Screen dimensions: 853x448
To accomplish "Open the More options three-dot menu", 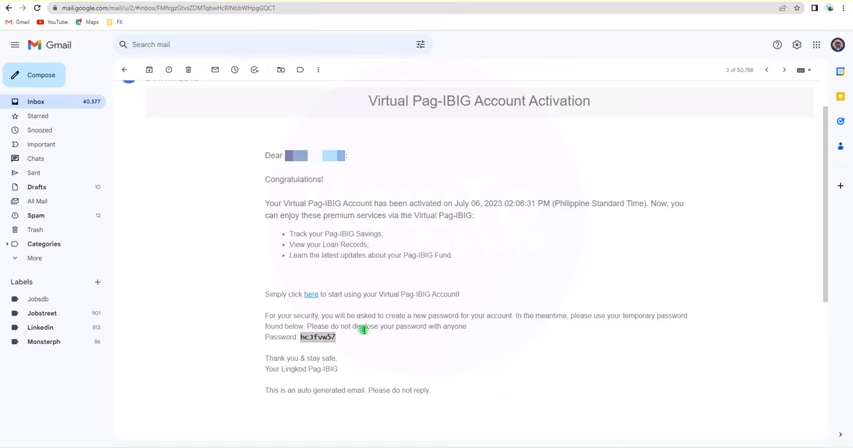I will [318, 70].
